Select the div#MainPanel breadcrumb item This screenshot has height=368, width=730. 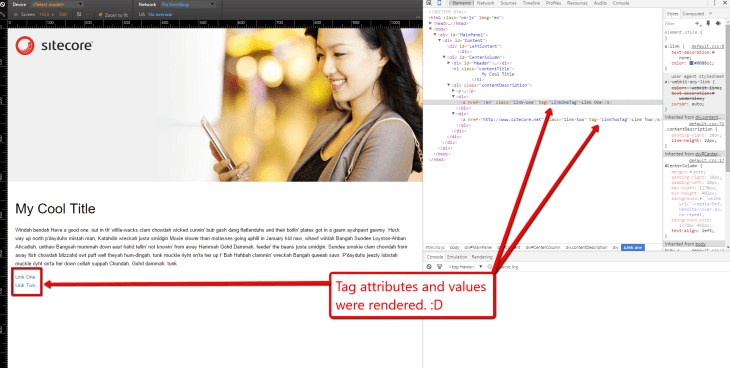pos(478,247)
